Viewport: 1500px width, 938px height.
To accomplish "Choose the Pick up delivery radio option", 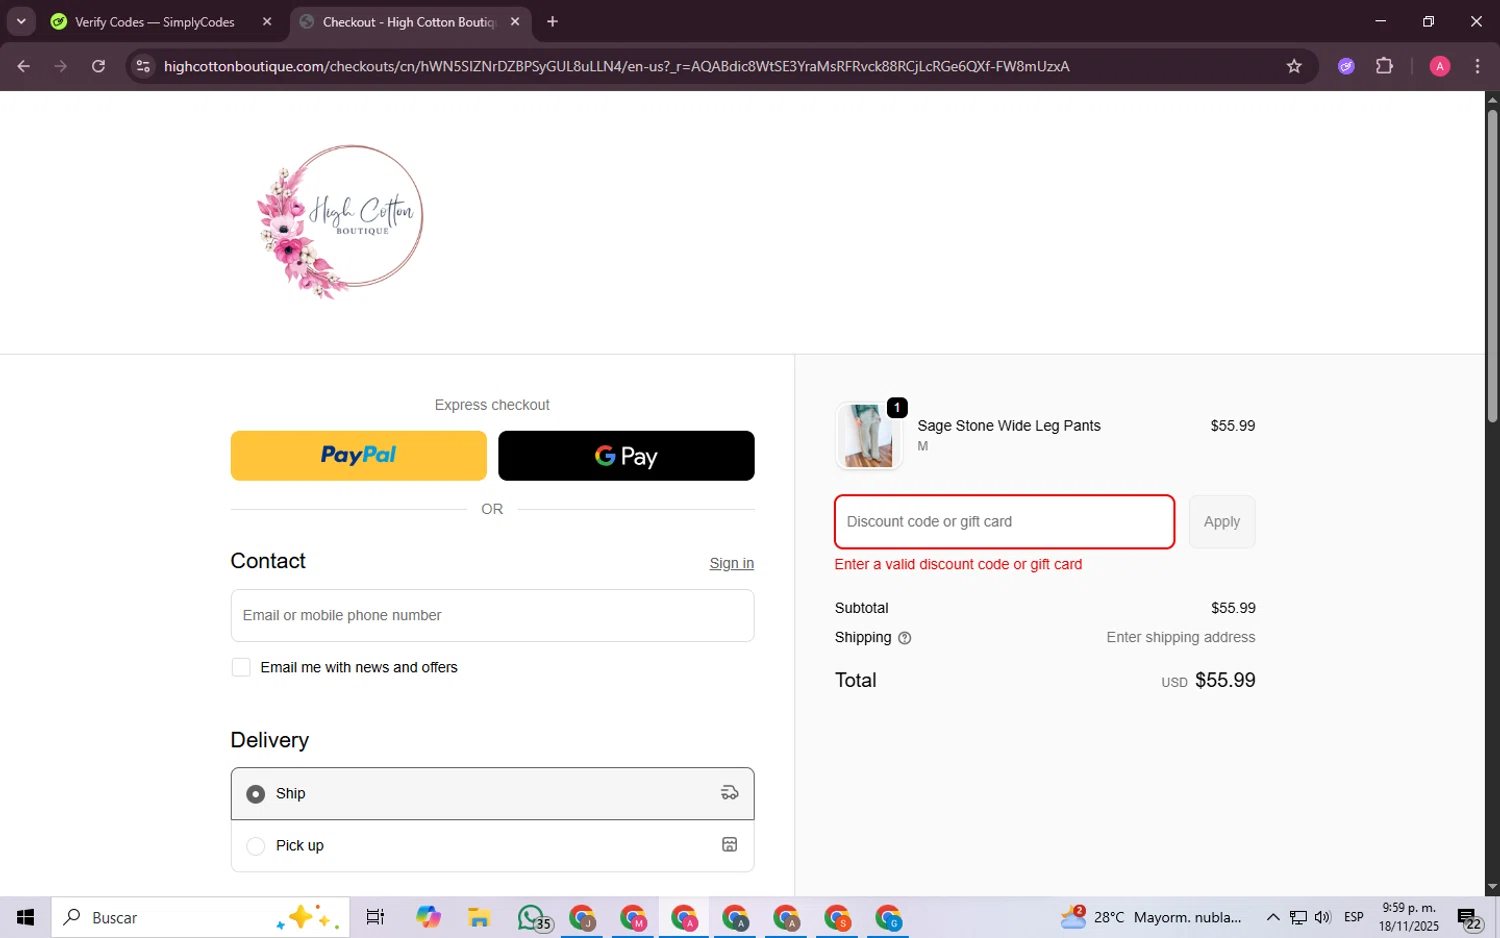I will [256, 846].
